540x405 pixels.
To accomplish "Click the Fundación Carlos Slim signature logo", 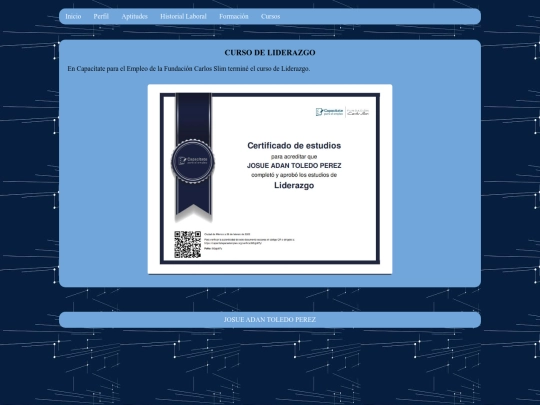I will coord(358,112).
